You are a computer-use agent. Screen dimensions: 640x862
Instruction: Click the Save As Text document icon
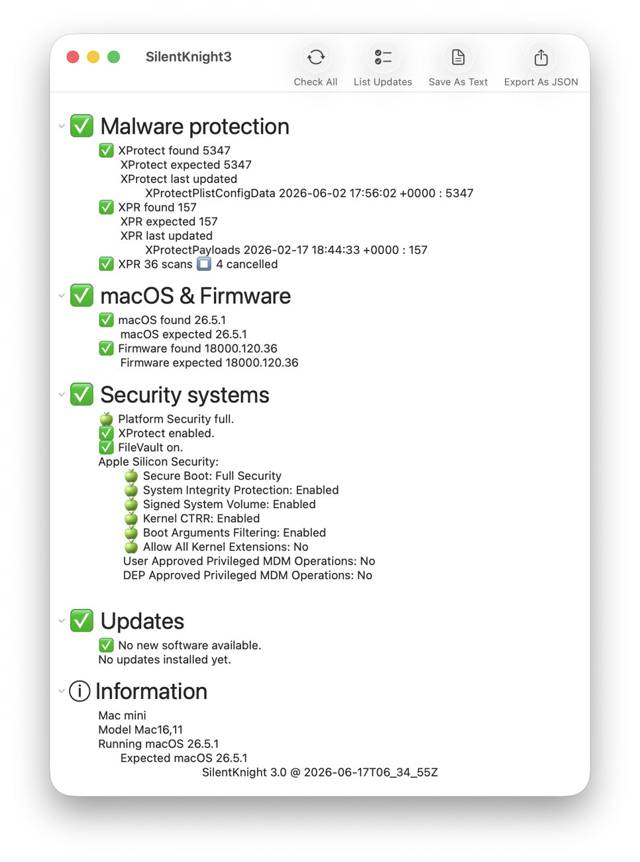(458, 57)
